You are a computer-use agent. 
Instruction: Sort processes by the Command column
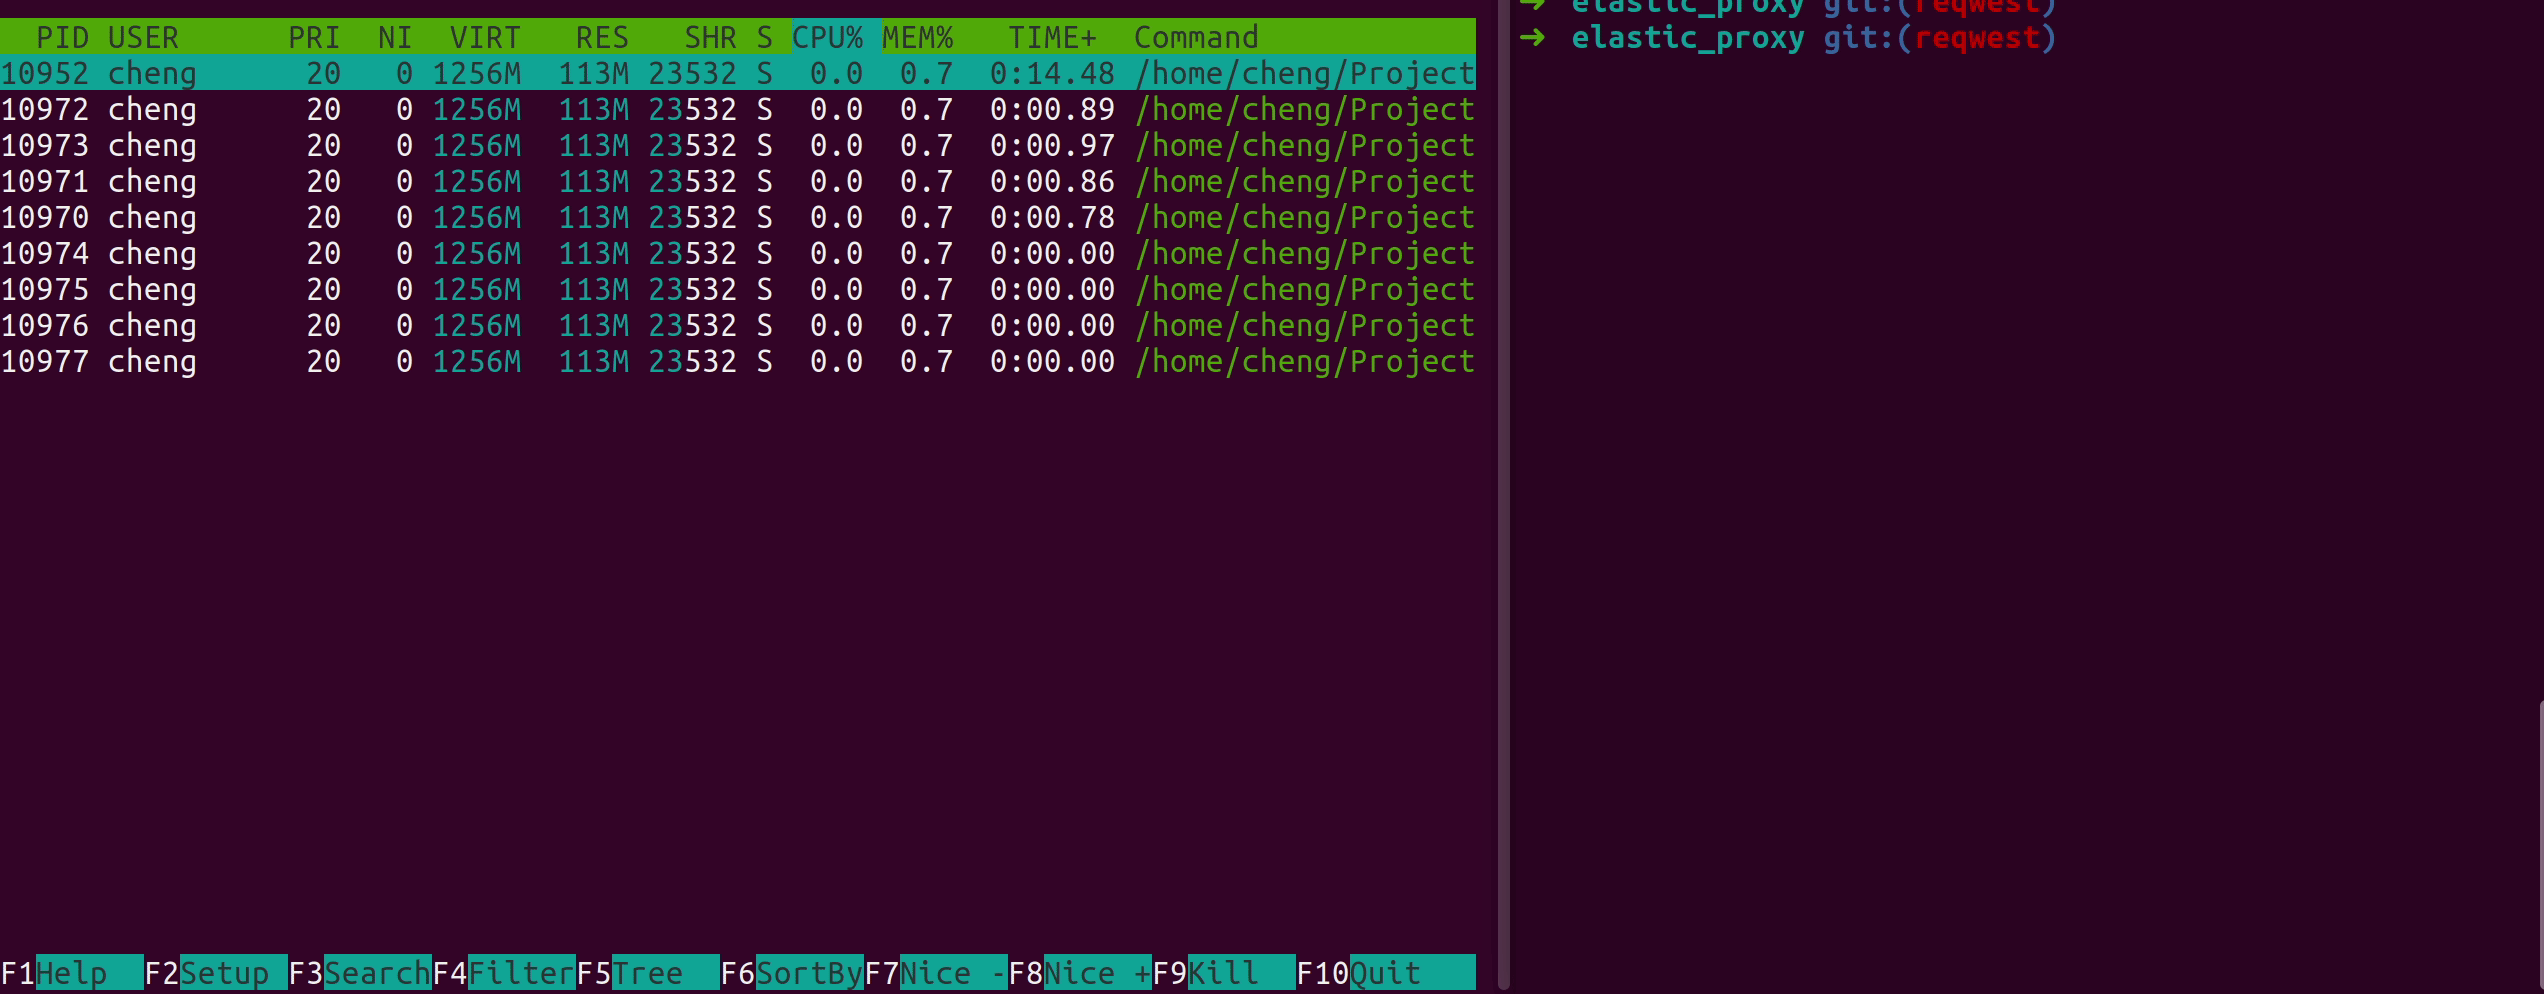pos(1195,37)
